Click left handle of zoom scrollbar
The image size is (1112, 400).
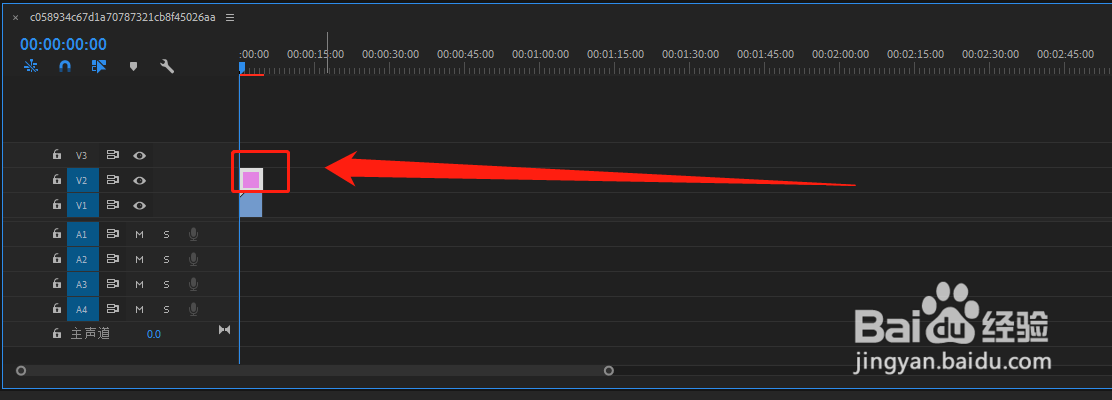pos(21,370)
